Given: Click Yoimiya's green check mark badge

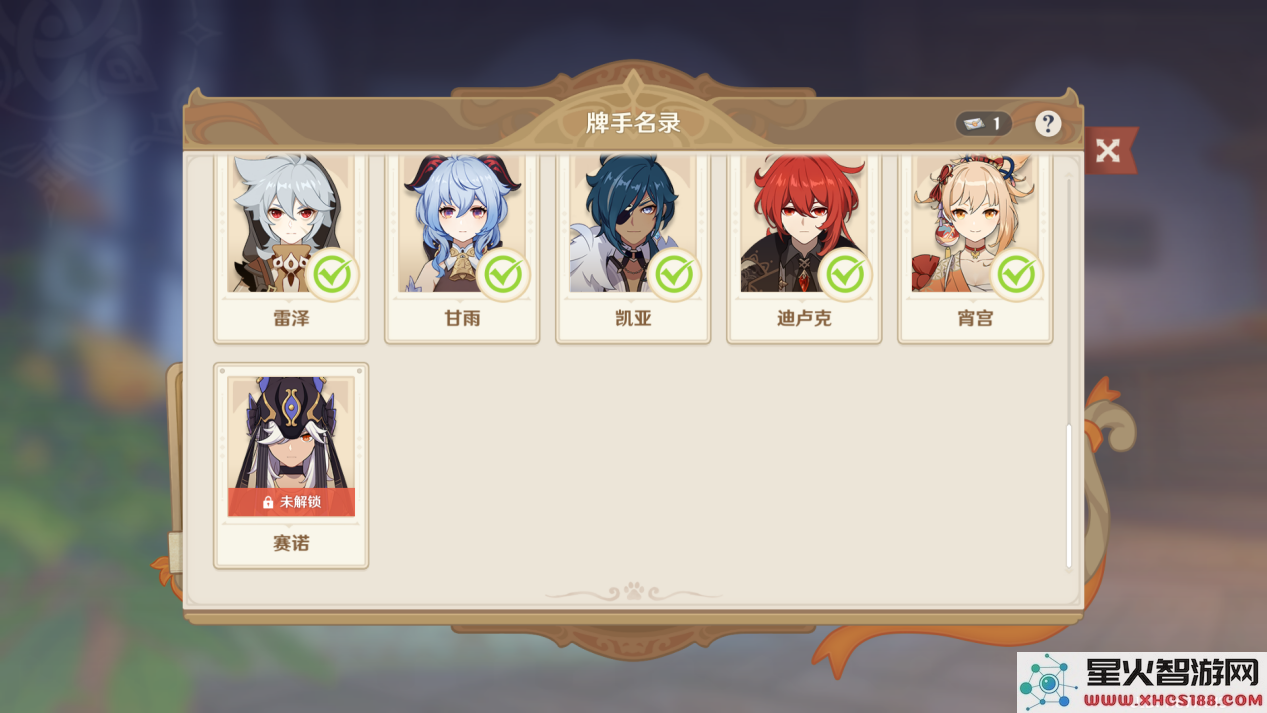Looking at the screenshot, I should pos(1017,274).
